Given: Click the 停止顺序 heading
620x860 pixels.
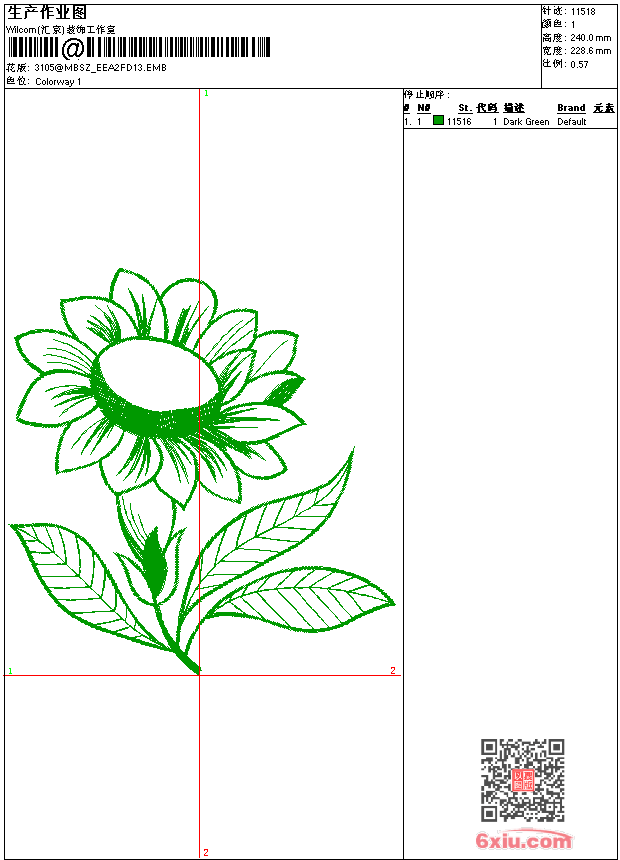Looking at the screenshot, I should tap(427, 95).
